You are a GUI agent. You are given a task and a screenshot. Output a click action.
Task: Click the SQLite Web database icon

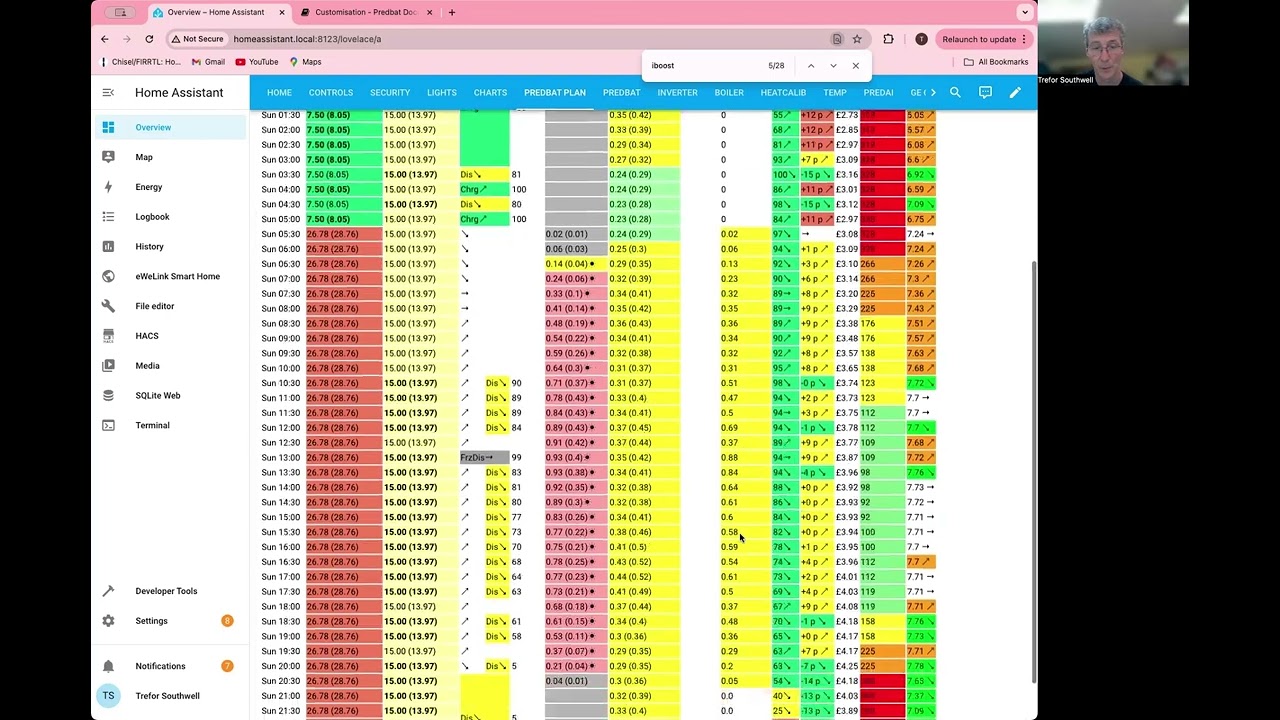pyautogui.click(x=108, y=396)
